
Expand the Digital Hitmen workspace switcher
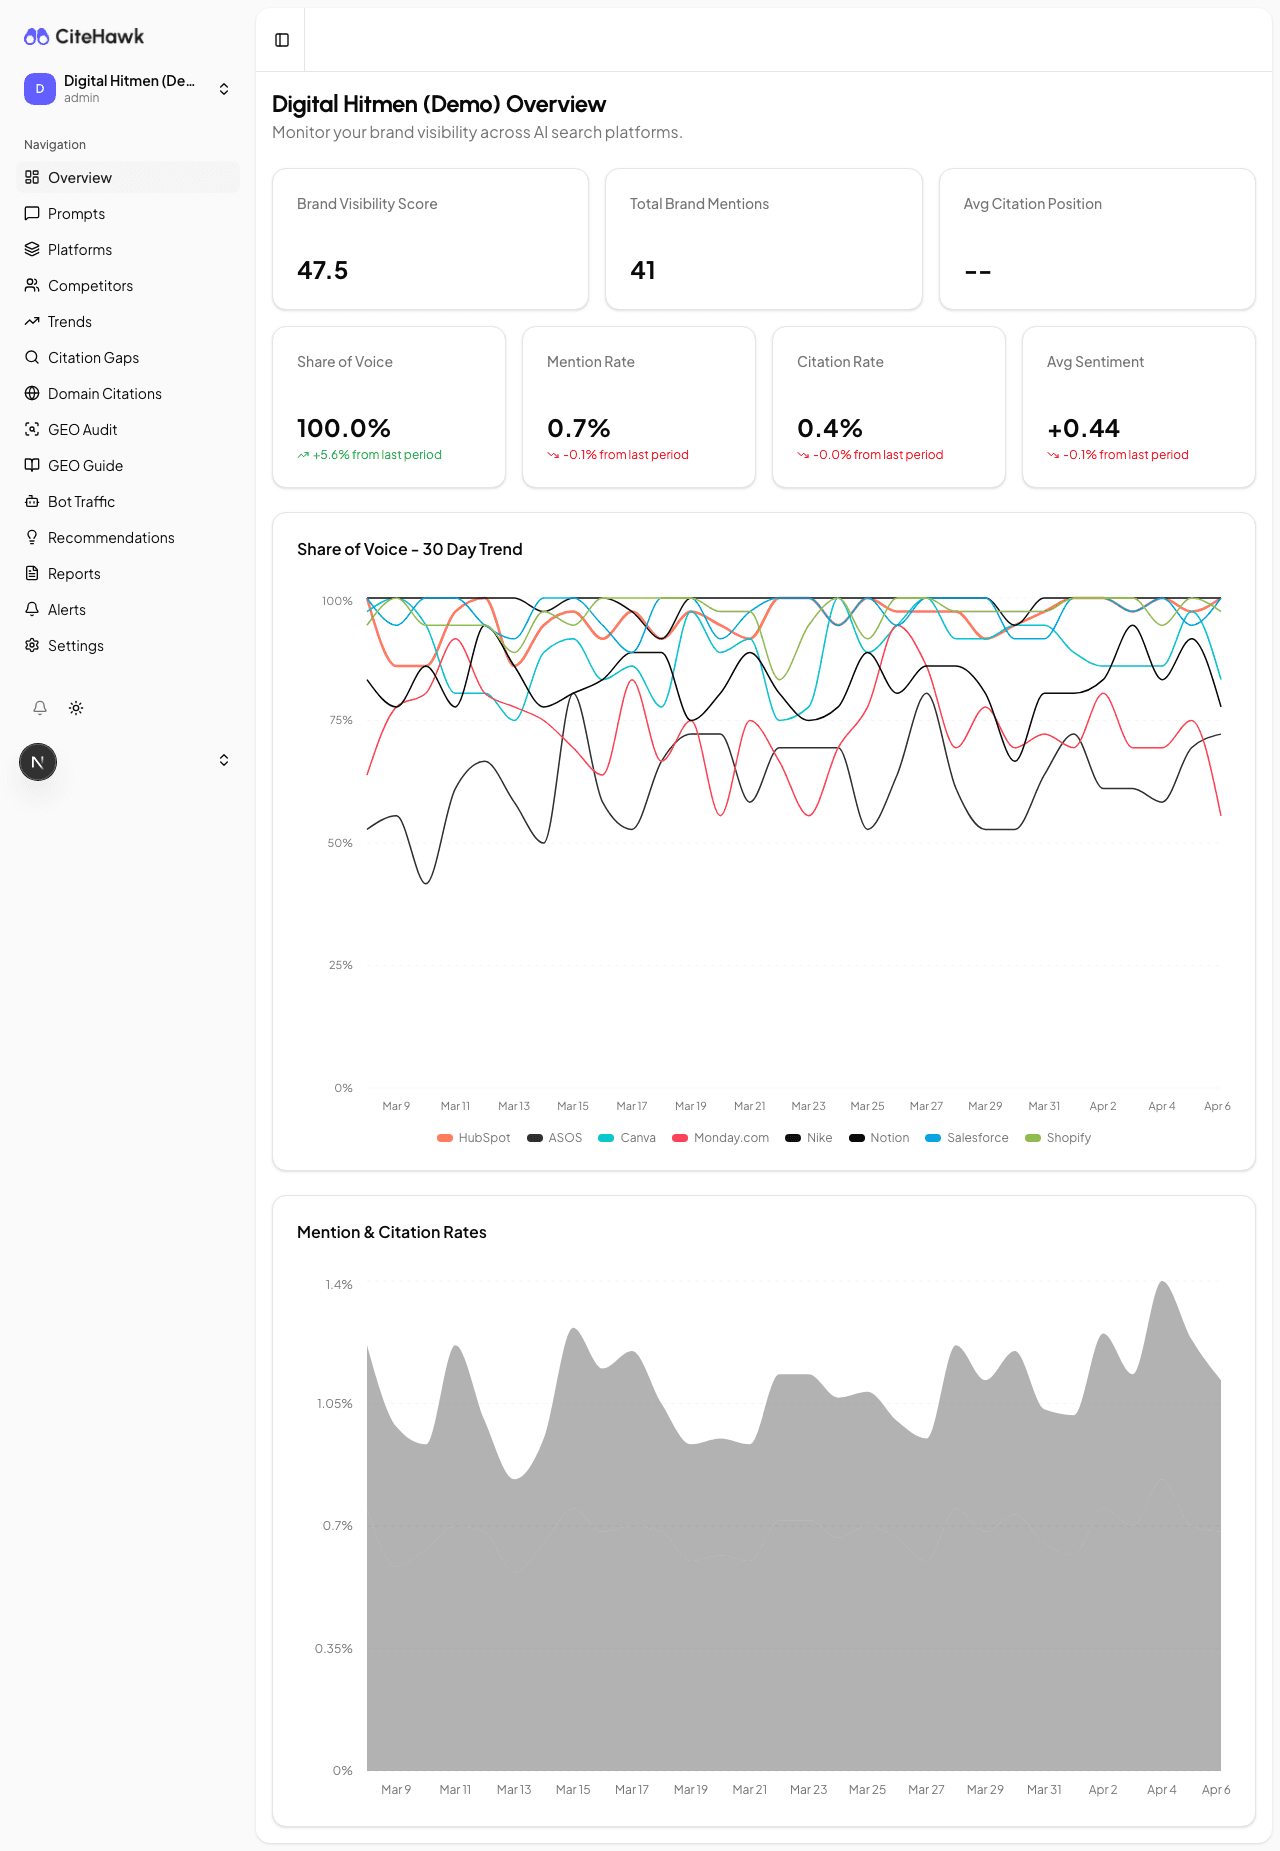coord(224,89)
